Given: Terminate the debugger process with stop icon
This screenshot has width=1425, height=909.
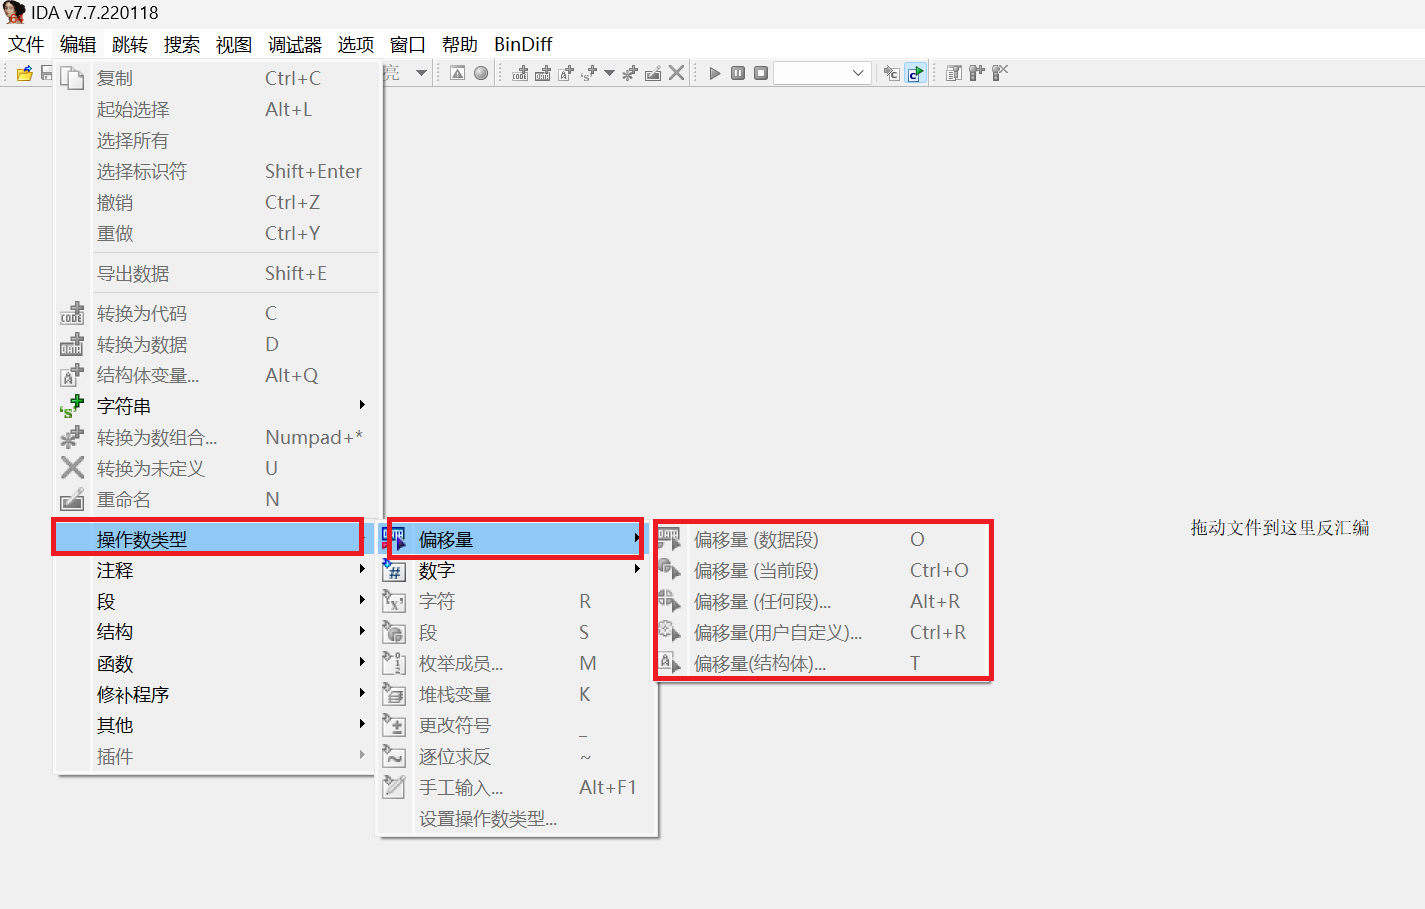Looking at the screenshot, I should click(761, 73).
